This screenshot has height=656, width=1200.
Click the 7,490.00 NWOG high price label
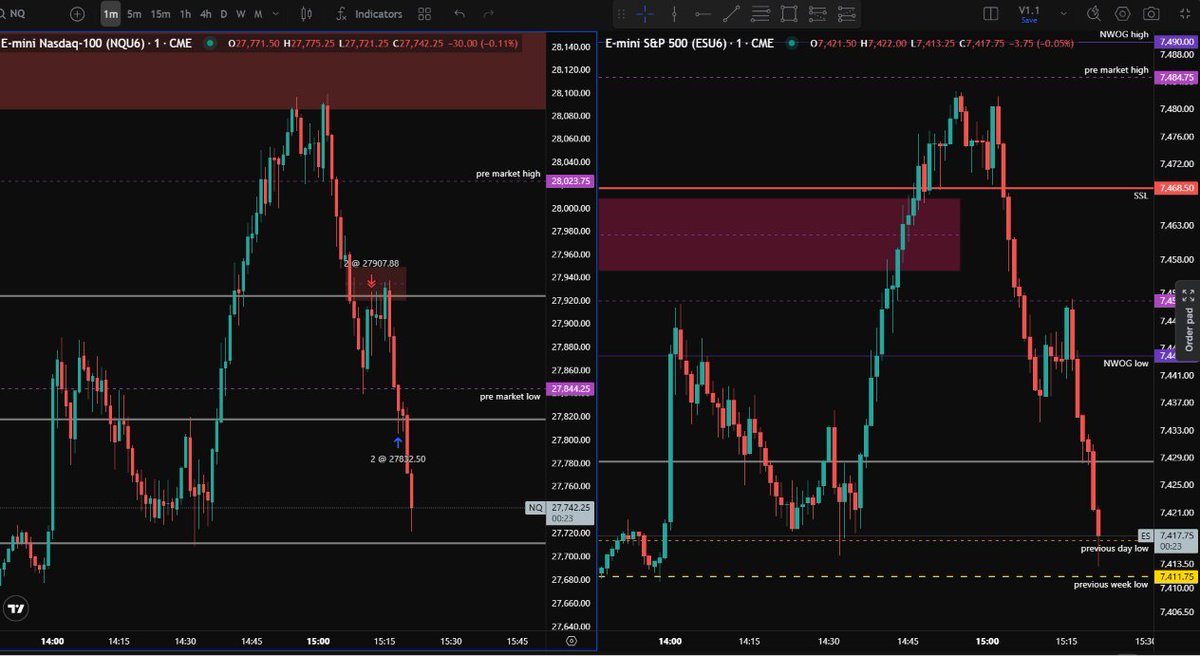point(1176,41)
